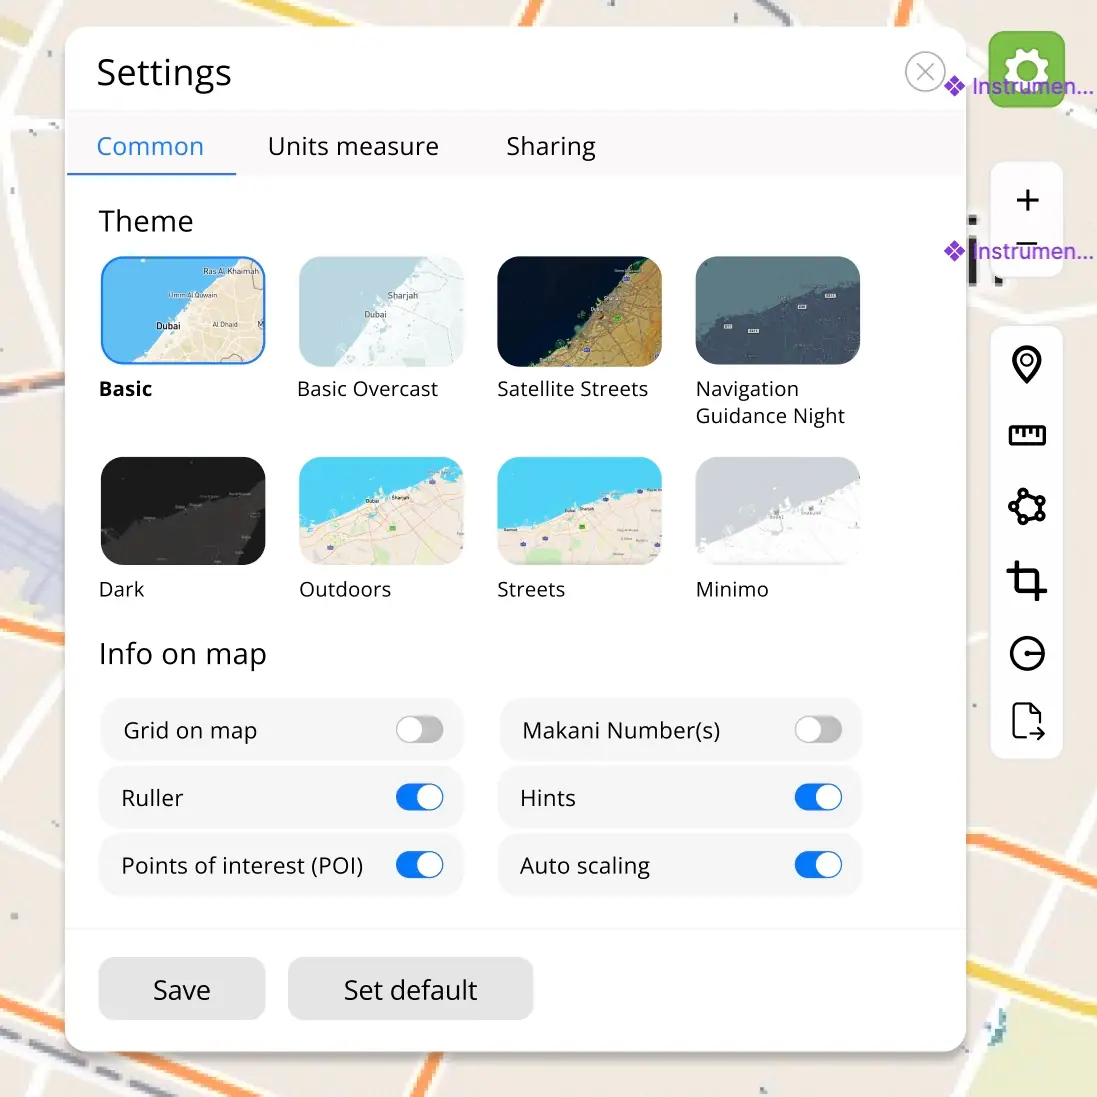Click the Save button
The image size is (1097, 1097).
182,989
